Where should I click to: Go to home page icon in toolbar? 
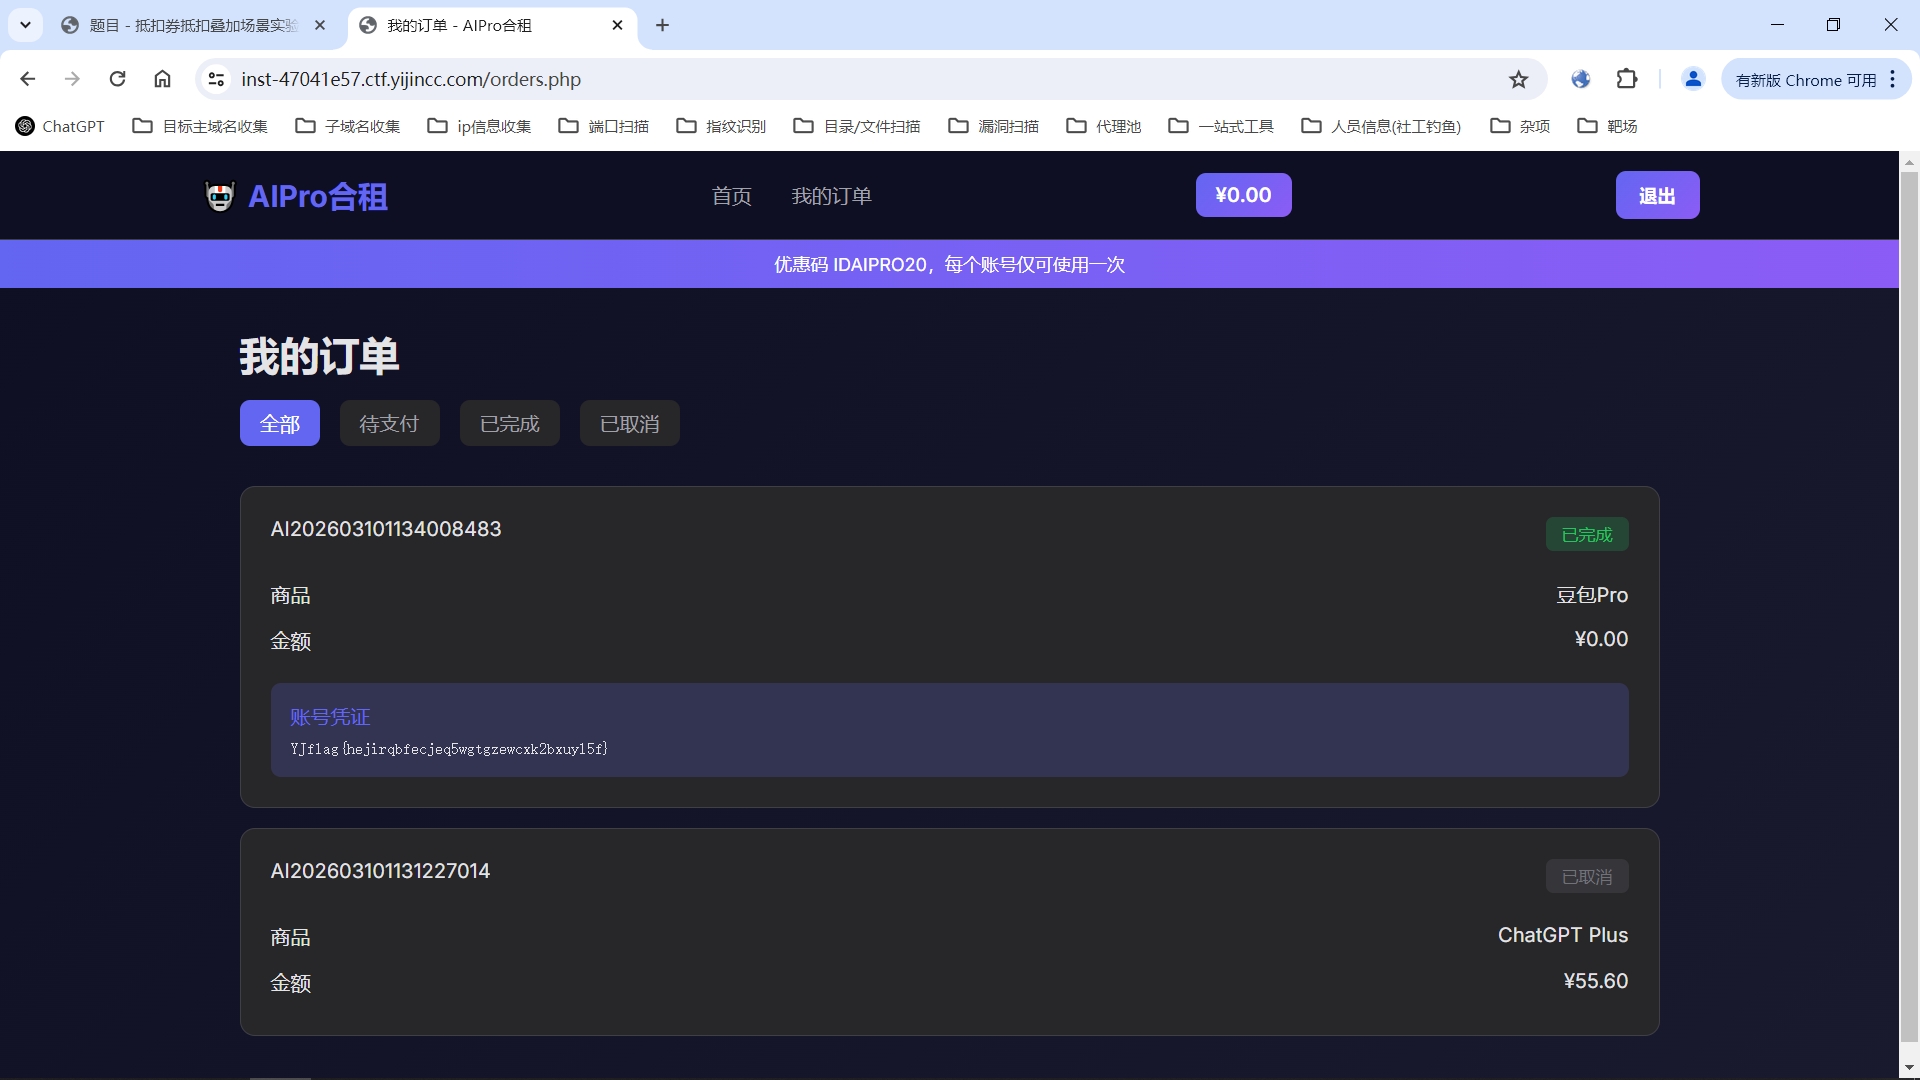162,79
